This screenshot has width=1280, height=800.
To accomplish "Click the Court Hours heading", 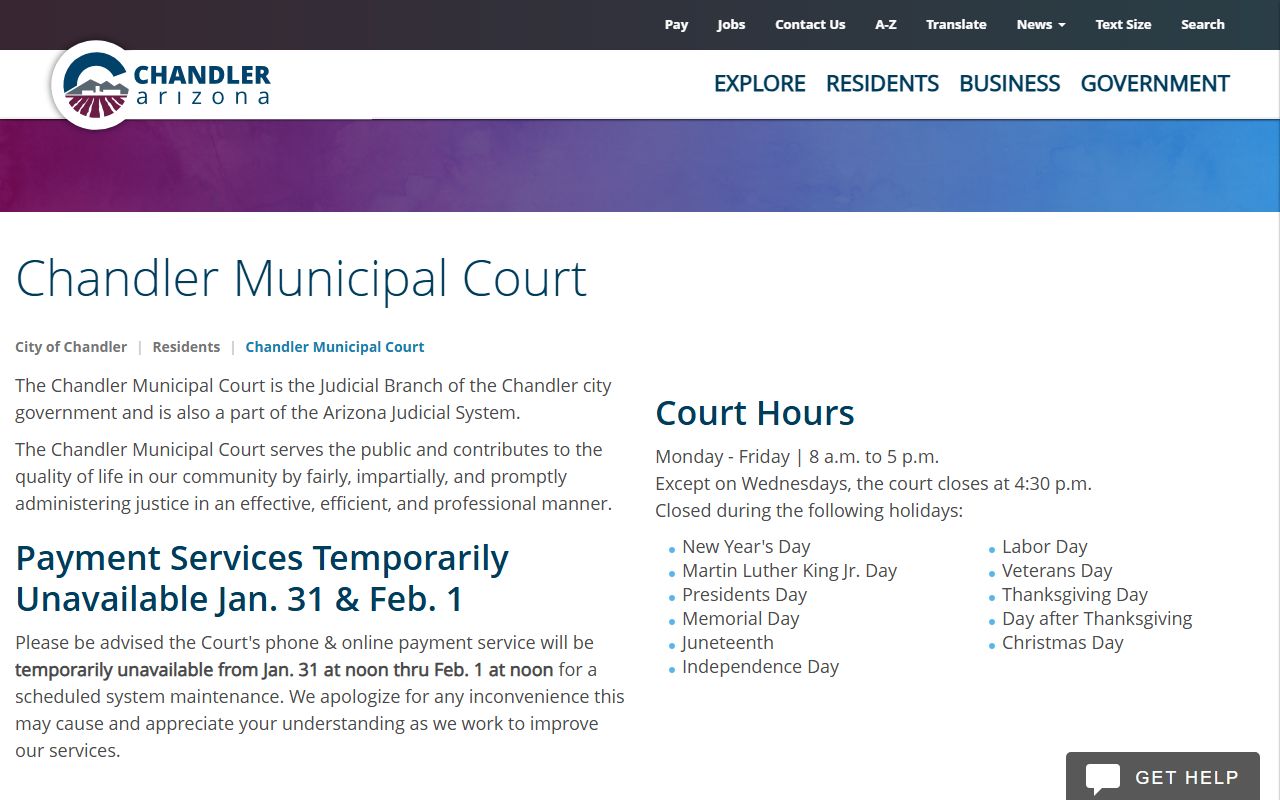I will pyautogui.click(x=755, y=413).
